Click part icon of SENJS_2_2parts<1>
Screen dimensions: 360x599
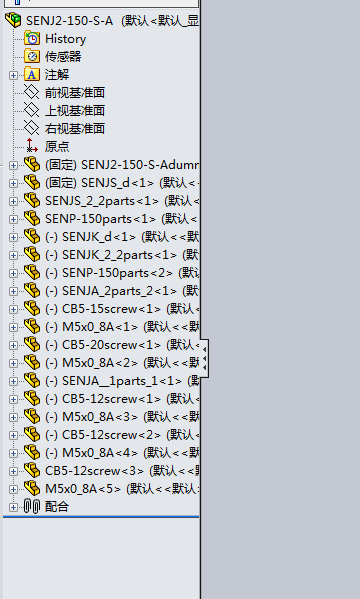point(32,201)
